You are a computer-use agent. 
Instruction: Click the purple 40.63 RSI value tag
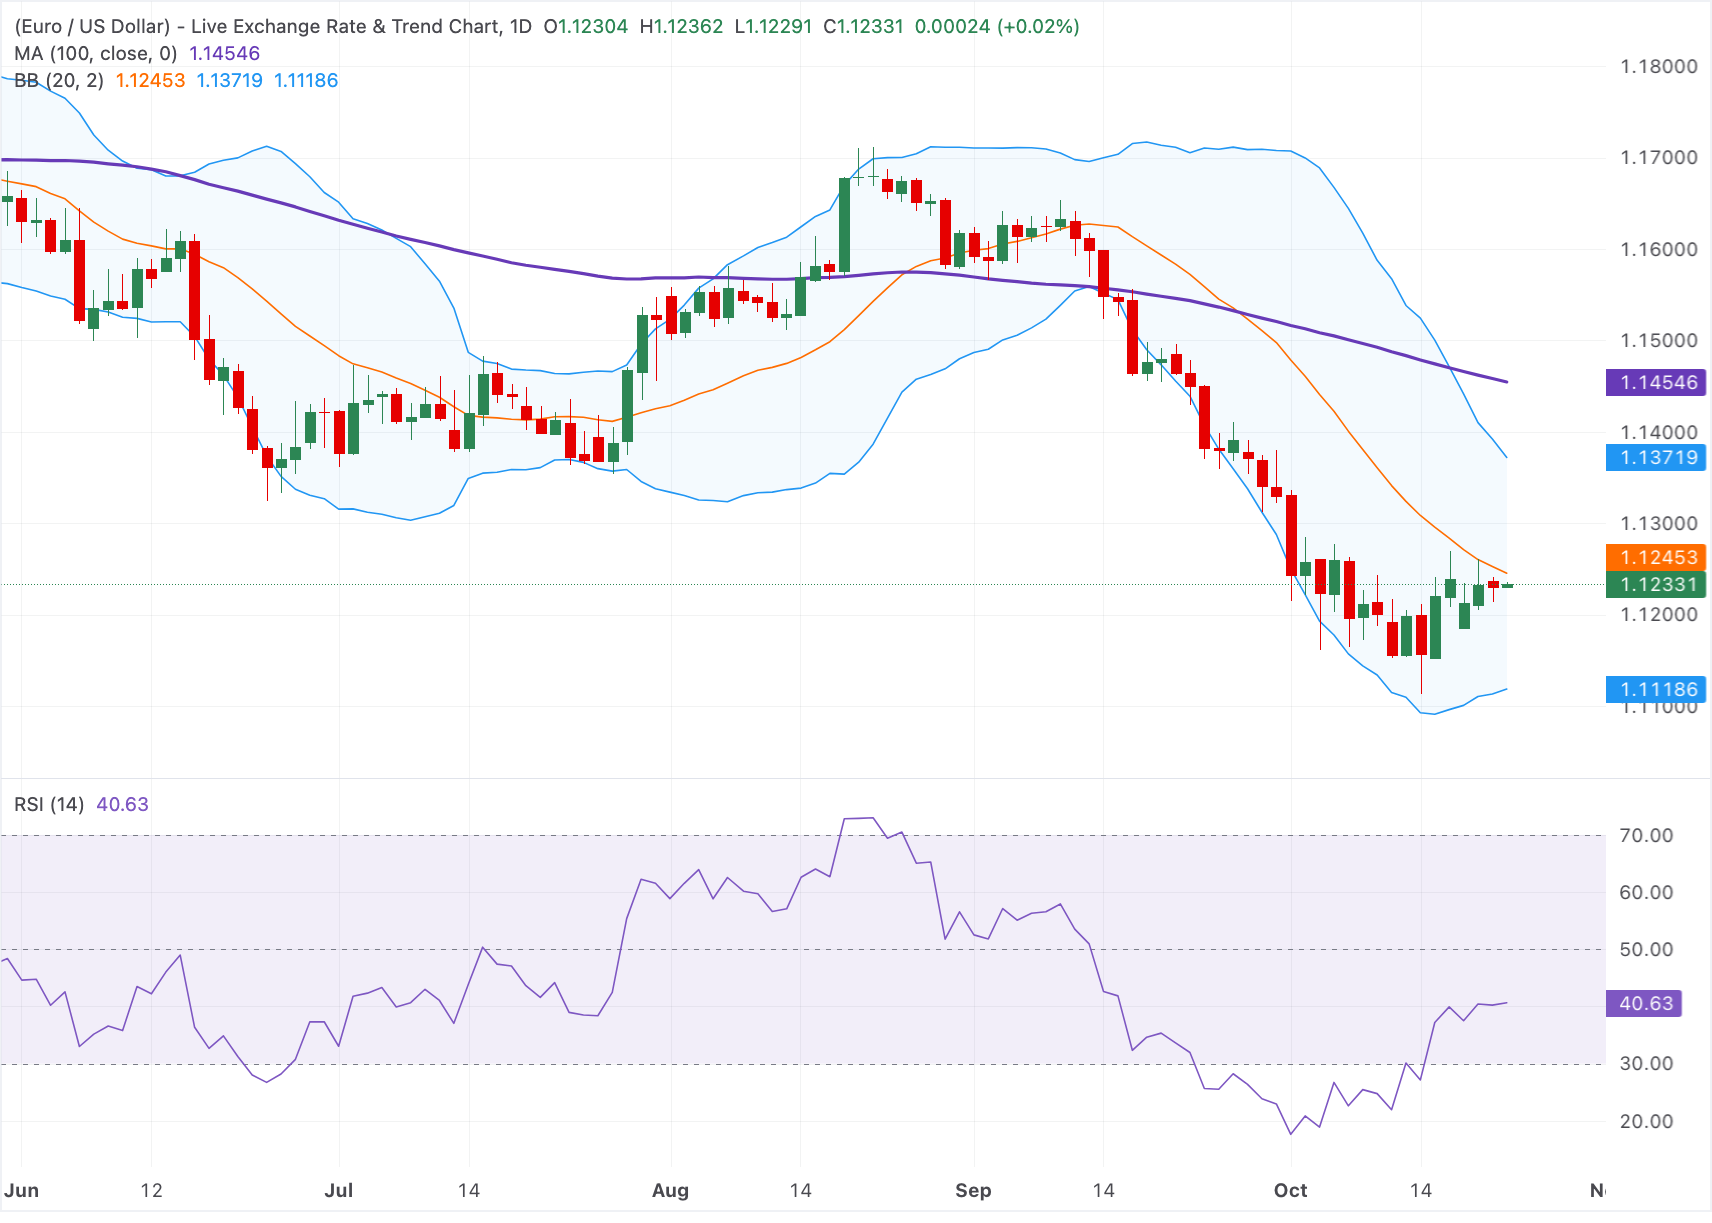1643,1003
